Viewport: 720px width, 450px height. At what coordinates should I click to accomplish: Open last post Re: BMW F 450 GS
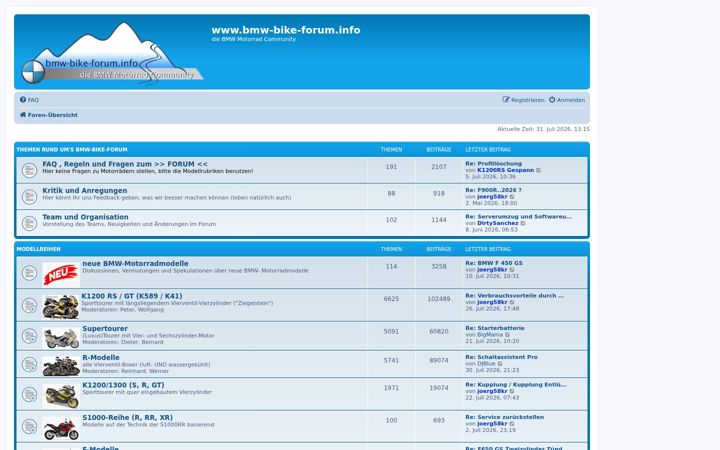point(494,263)
